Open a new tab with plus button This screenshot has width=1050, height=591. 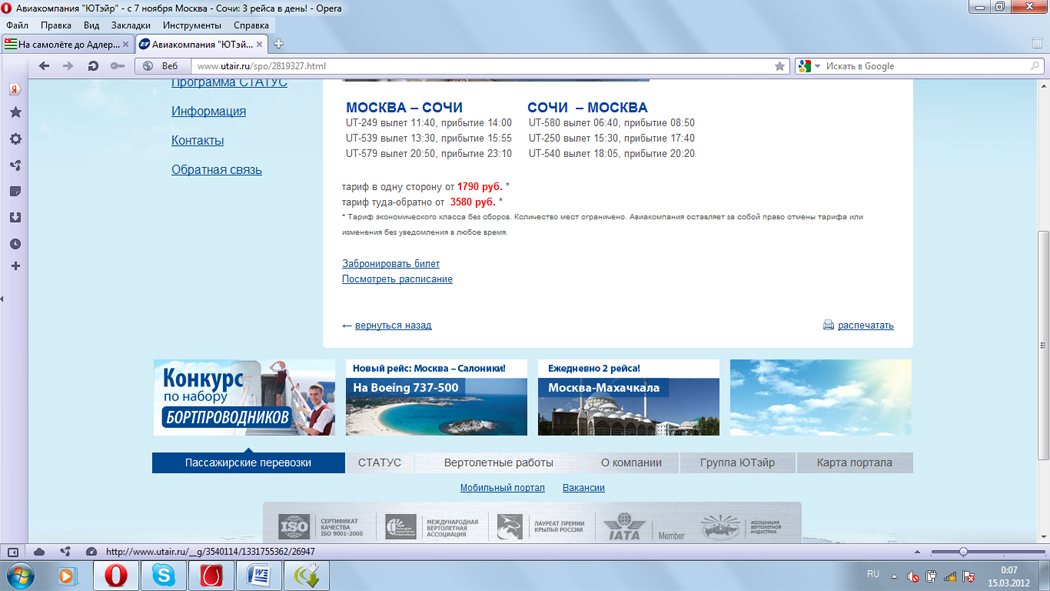279,44
